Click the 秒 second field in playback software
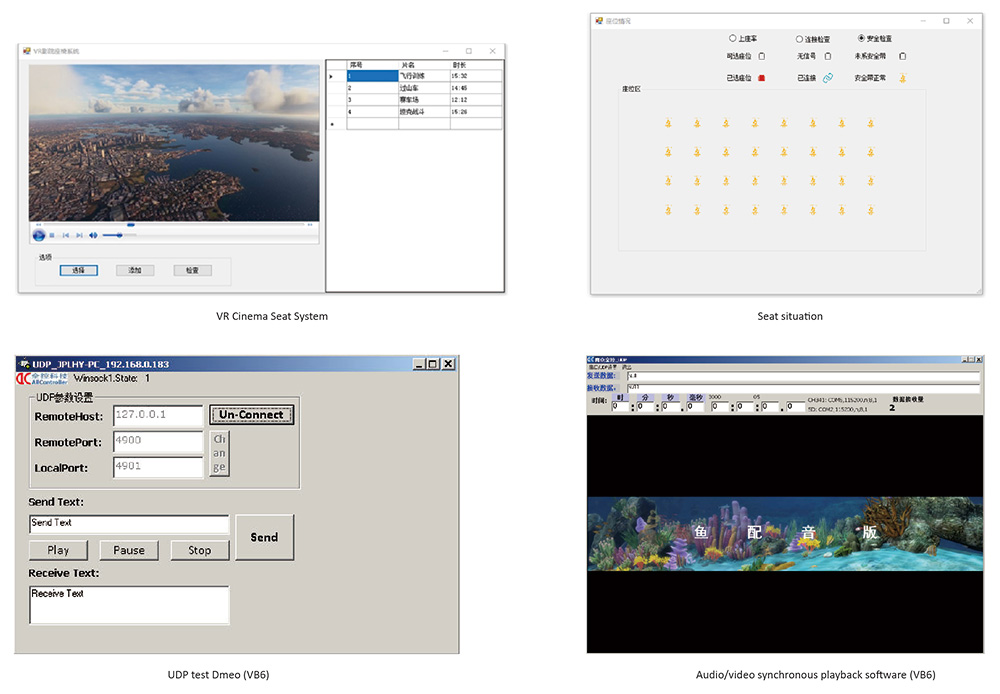The width and height of the screenshot is (1000, 694). (670, 406)
